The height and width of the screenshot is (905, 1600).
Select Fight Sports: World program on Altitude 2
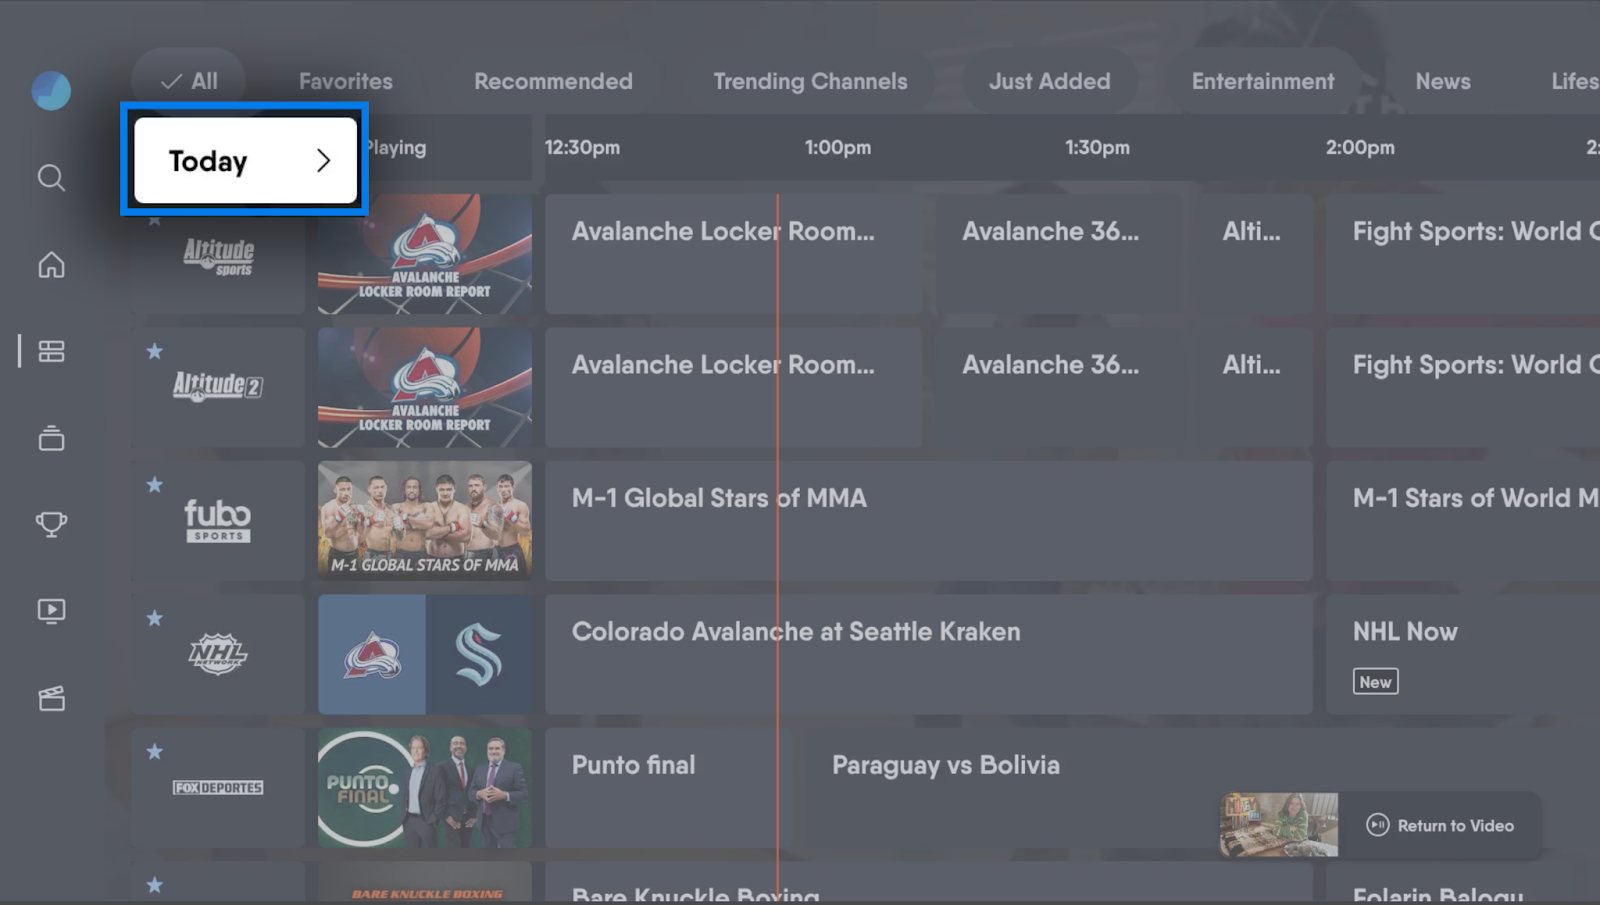[1463, 388]
